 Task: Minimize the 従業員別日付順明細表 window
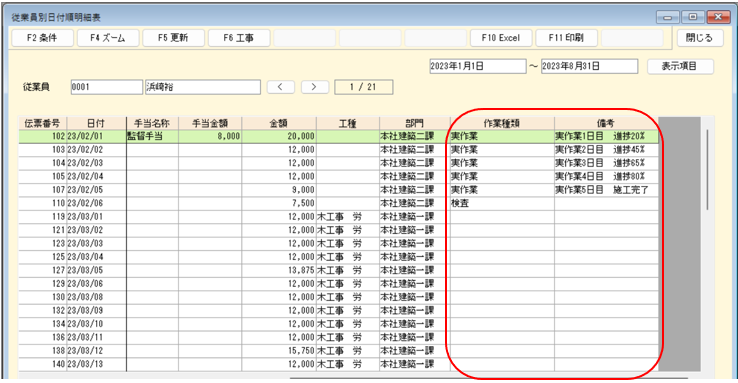point(667,17)
